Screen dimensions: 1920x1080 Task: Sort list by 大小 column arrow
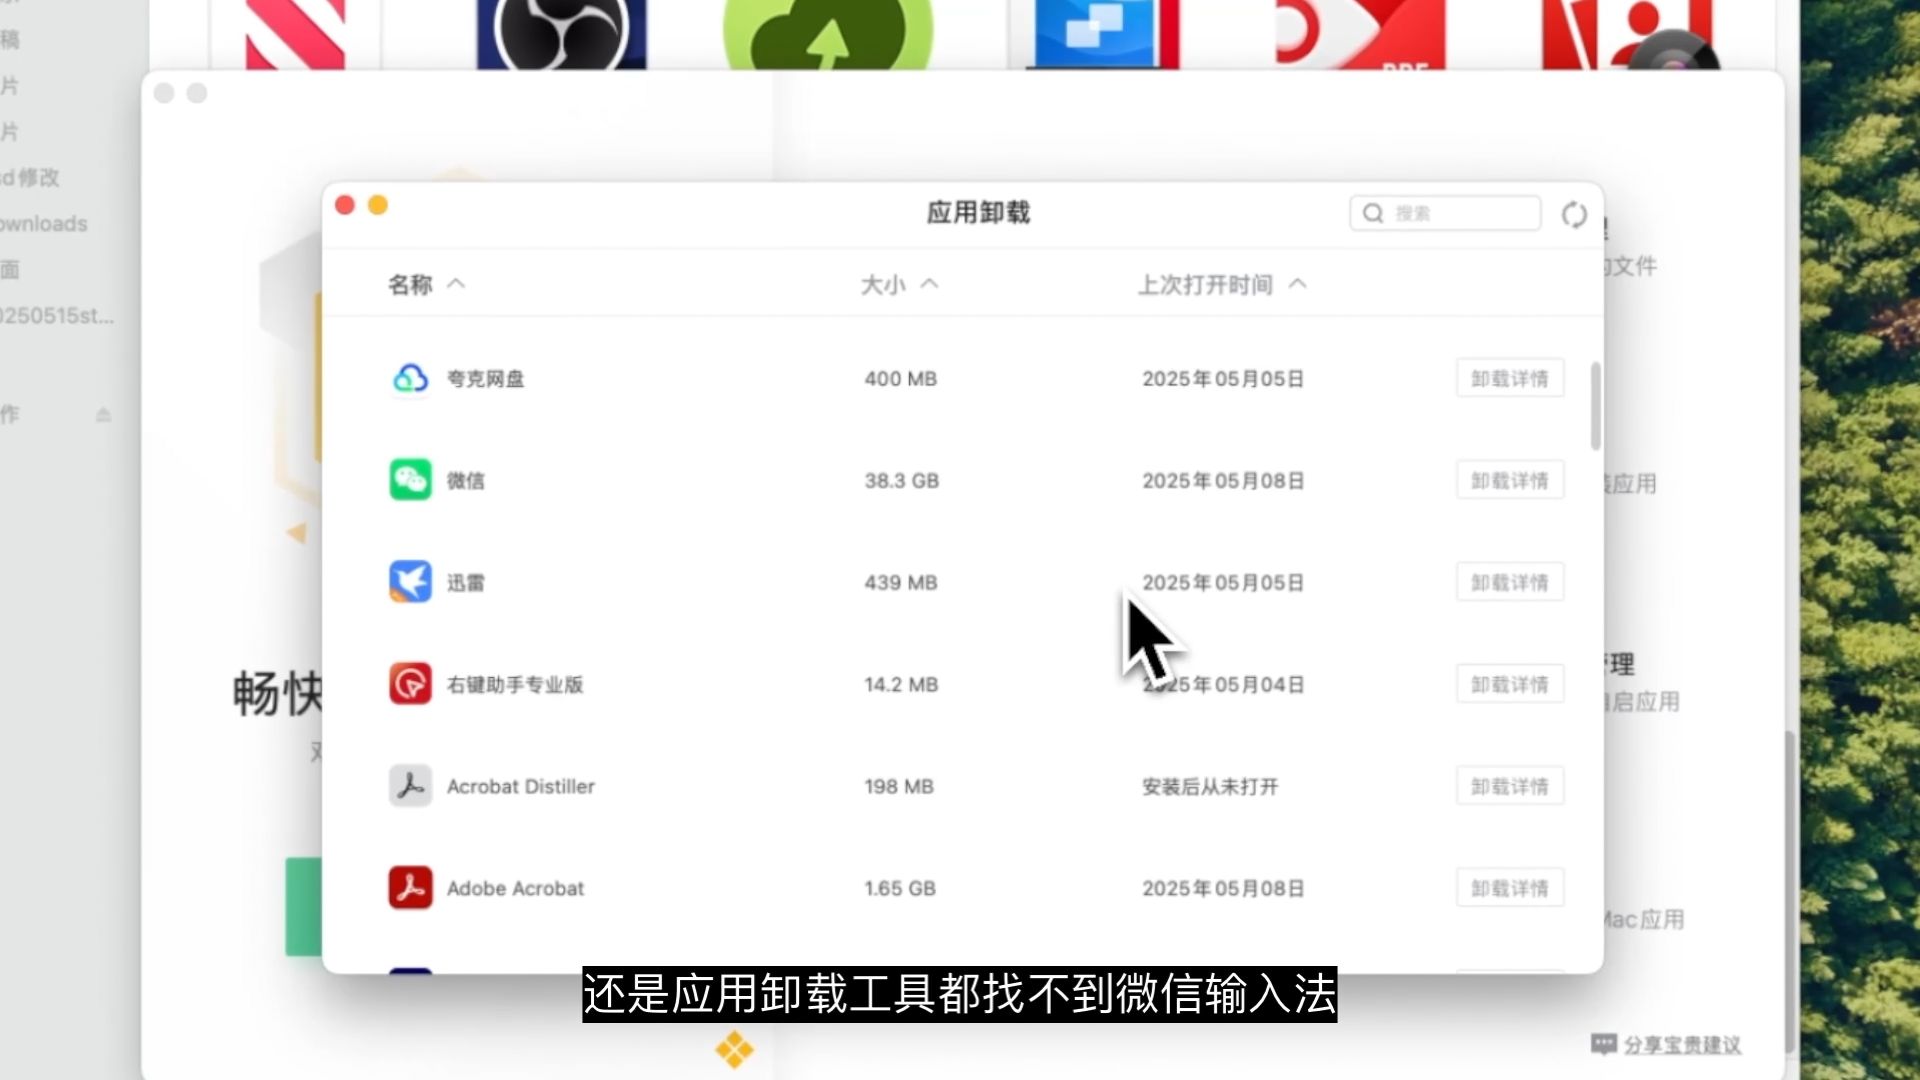[929, 284]
